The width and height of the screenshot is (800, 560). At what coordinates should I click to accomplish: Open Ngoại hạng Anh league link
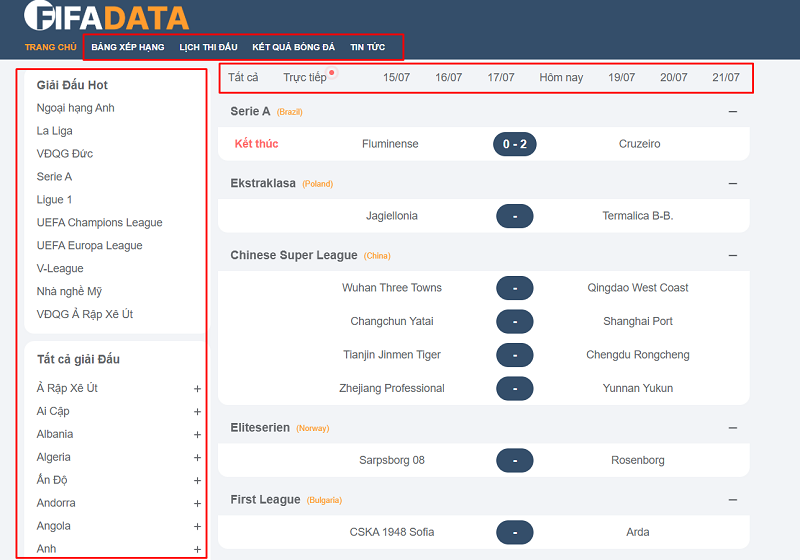pyautogui.click(x=76, y=108)
